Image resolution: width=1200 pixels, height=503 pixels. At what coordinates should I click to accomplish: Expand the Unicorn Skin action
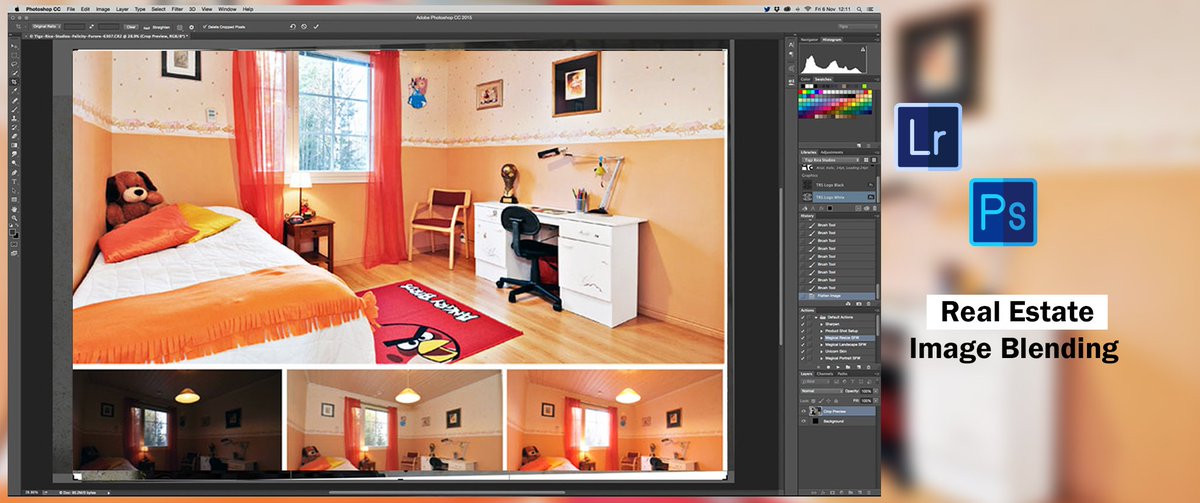coord(821,352)
